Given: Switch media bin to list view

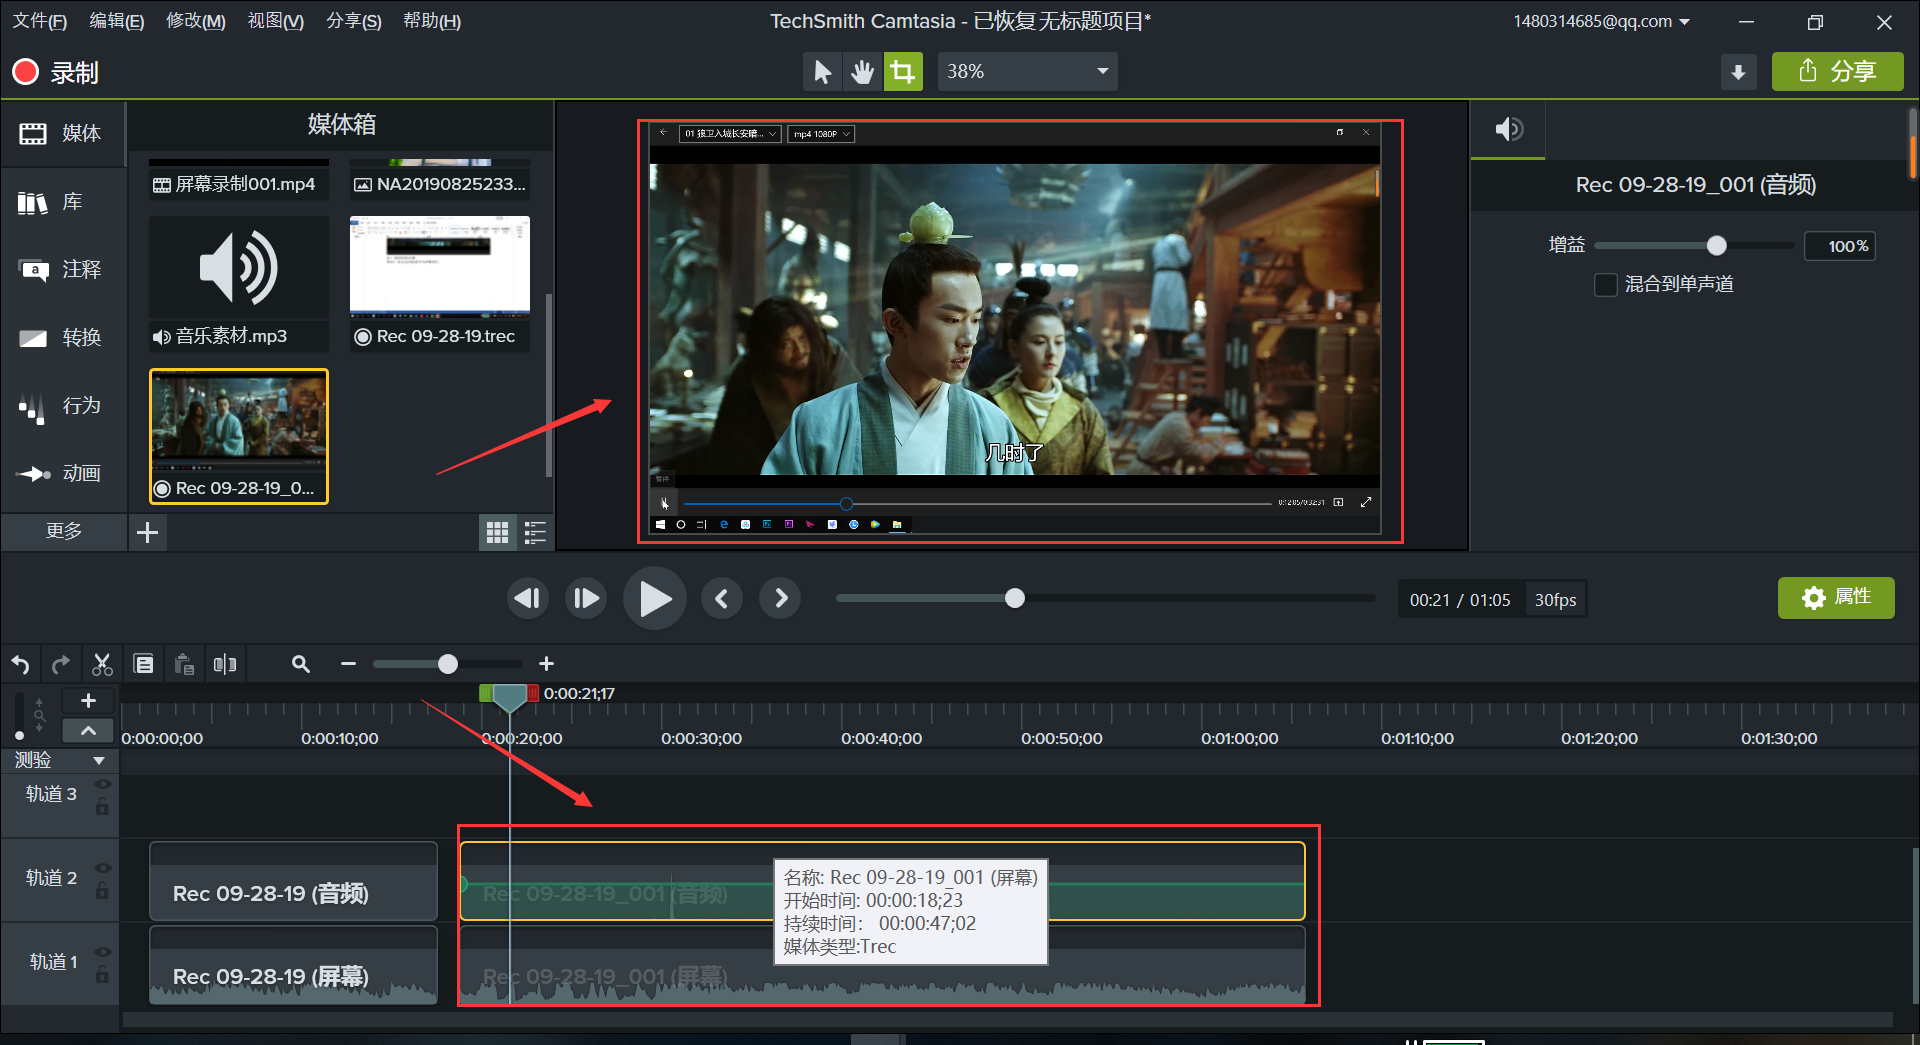Looking at the screenshot, I should (535, 532).
